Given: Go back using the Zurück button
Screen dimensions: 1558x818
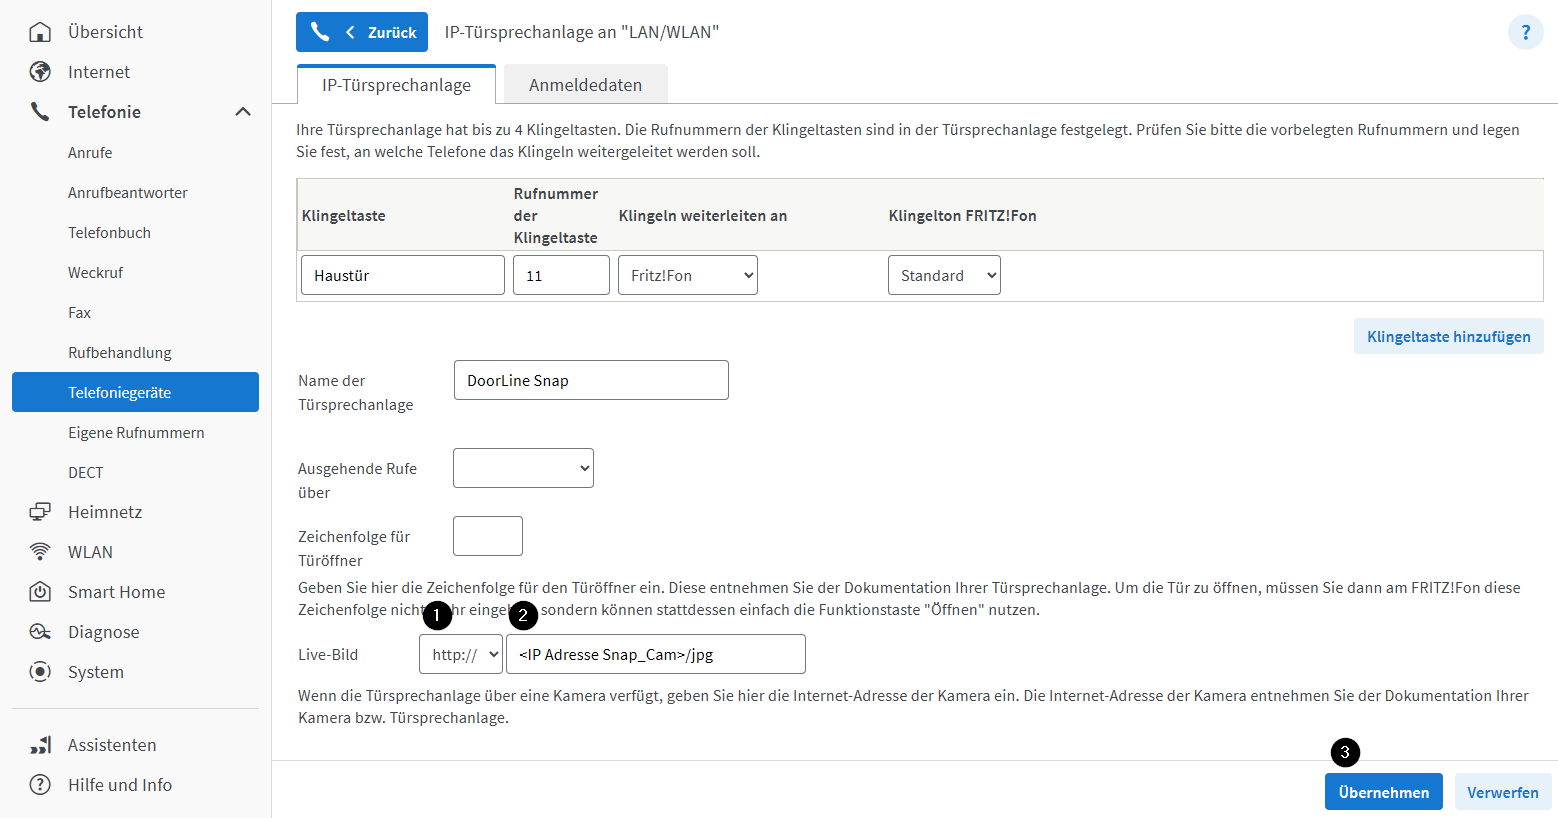Looking at the screenshot, I should [x=362, y=32].
